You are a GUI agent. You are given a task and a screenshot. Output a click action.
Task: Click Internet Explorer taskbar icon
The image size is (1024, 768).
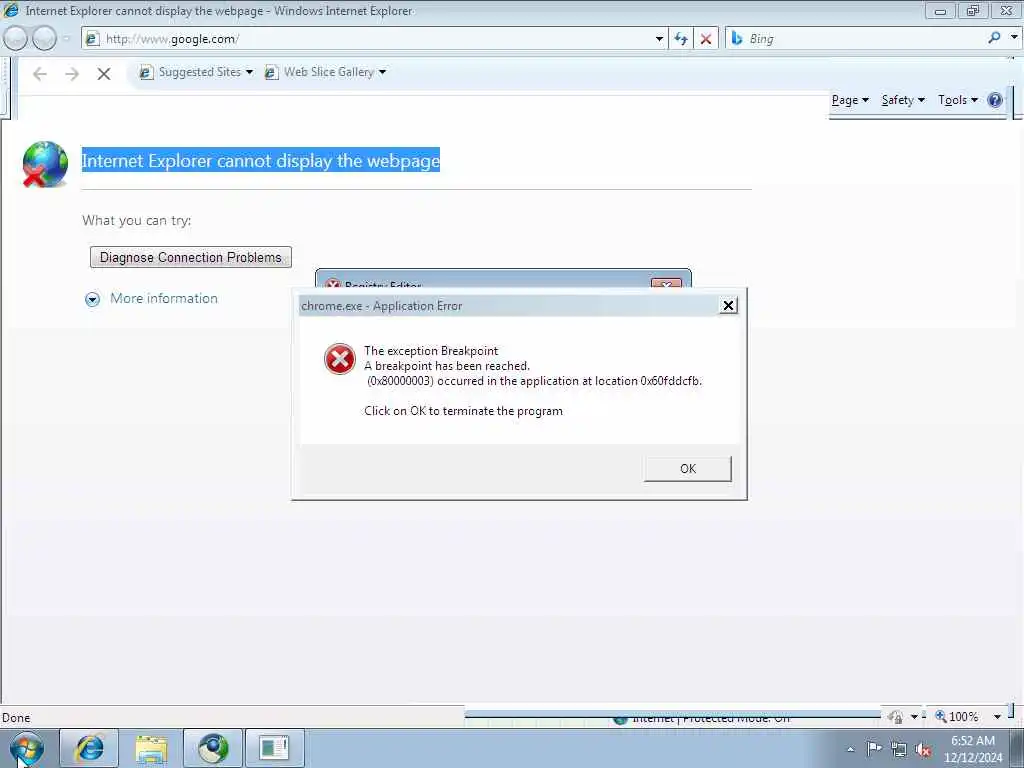(89, 748)
